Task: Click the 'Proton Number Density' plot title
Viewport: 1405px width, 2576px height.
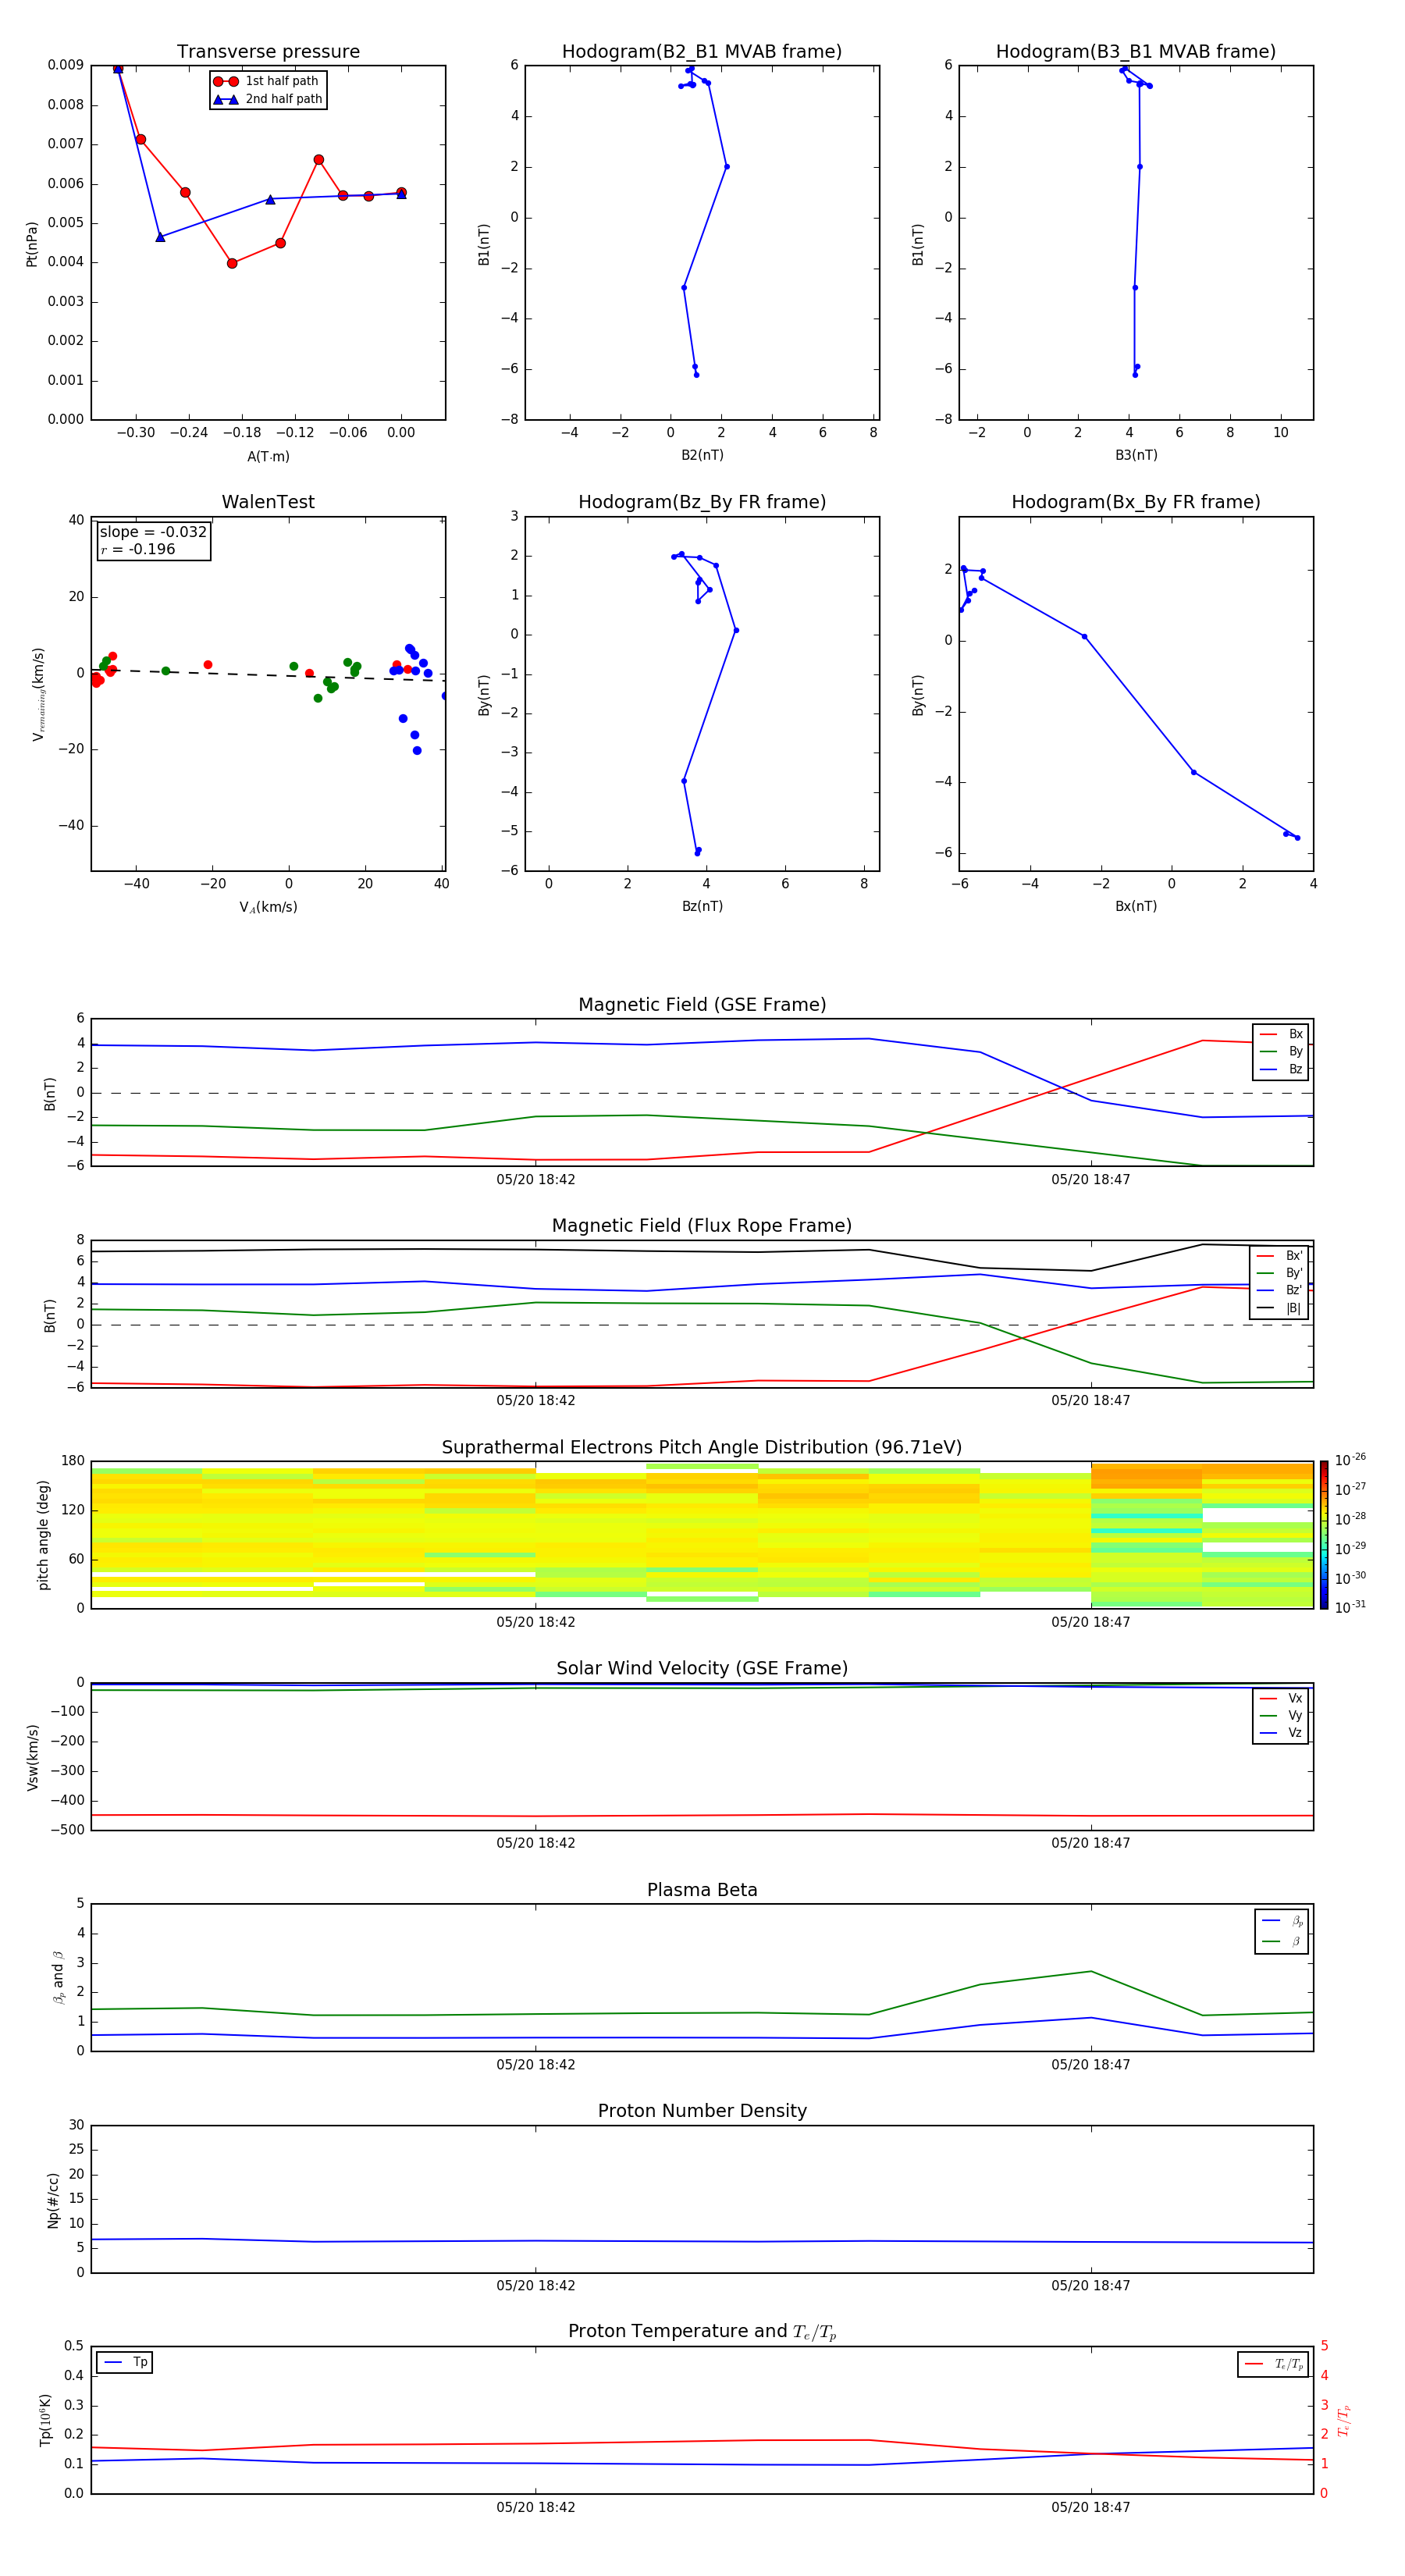Action: click(x=702, y=2112)
